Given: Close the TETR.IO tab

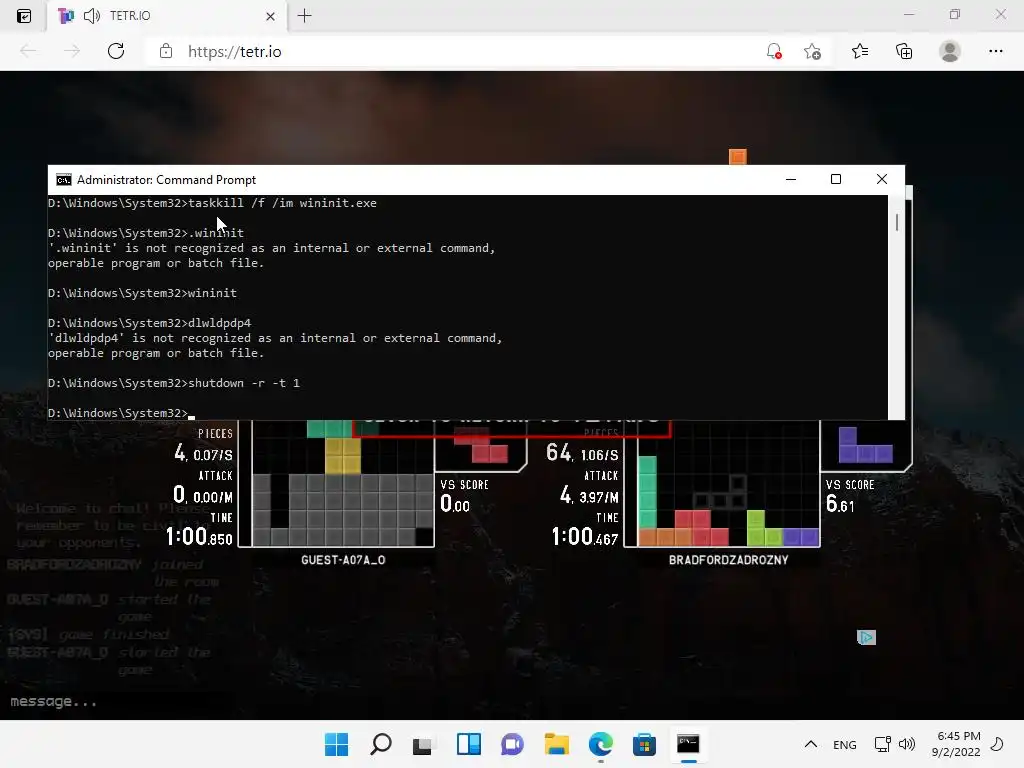Looking at the screenshot, I should pos(270,16).
